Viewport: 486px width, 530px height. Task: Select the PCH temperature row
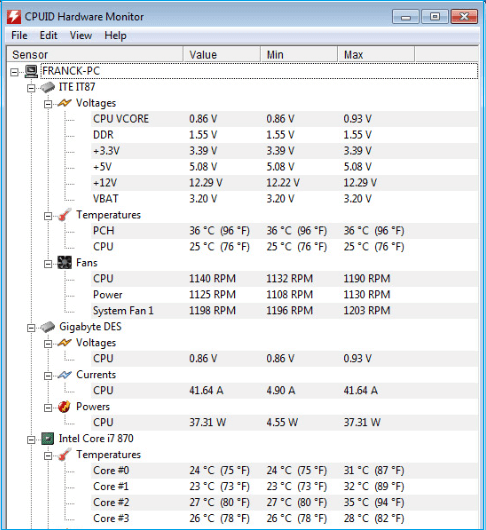click(x=284, y=231)
